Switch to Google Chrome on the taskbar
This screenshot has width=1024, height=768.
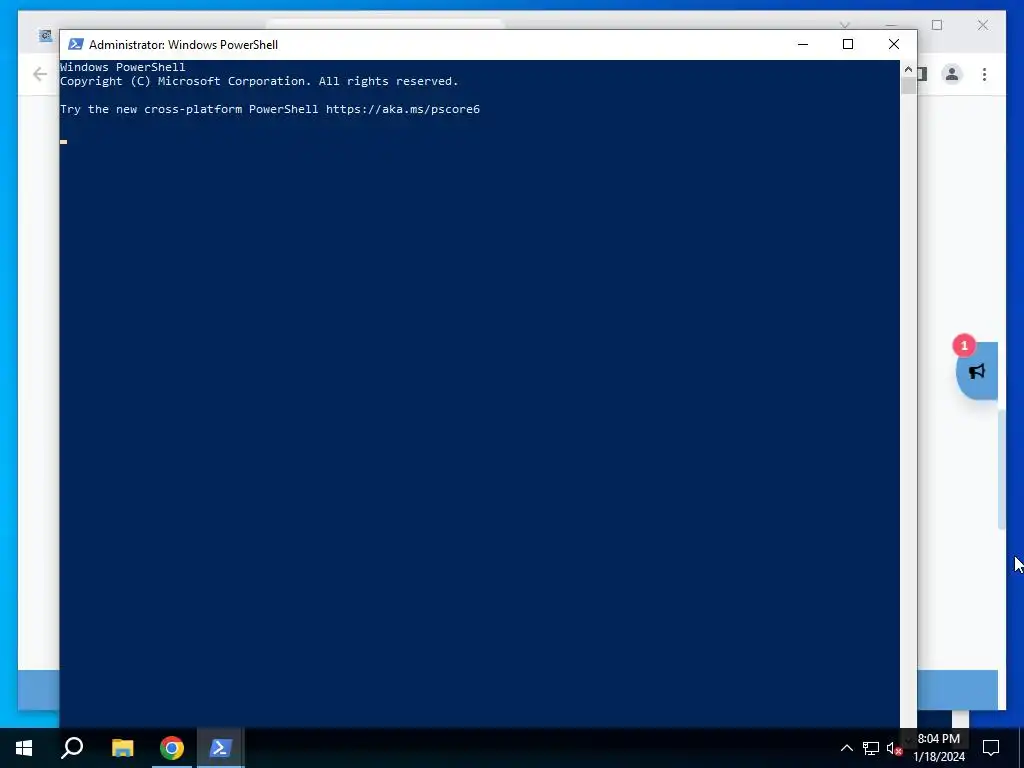coord(172,748)
